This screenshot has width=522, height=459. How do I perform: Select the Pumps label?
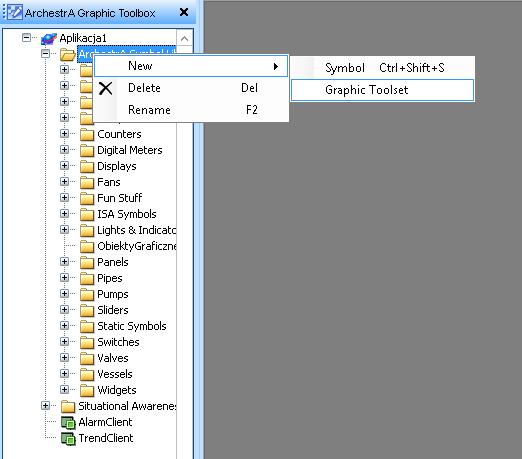[x=113, y=294]
